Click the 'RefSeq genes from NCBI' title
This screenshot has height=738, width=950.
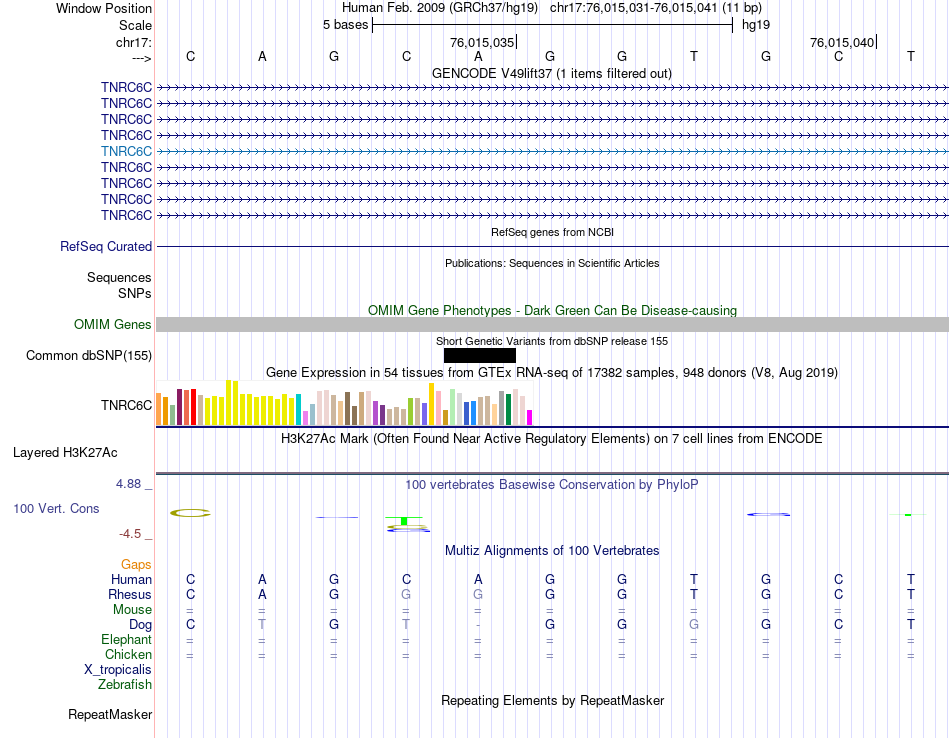pyautogui.click(x=552, y=233)
